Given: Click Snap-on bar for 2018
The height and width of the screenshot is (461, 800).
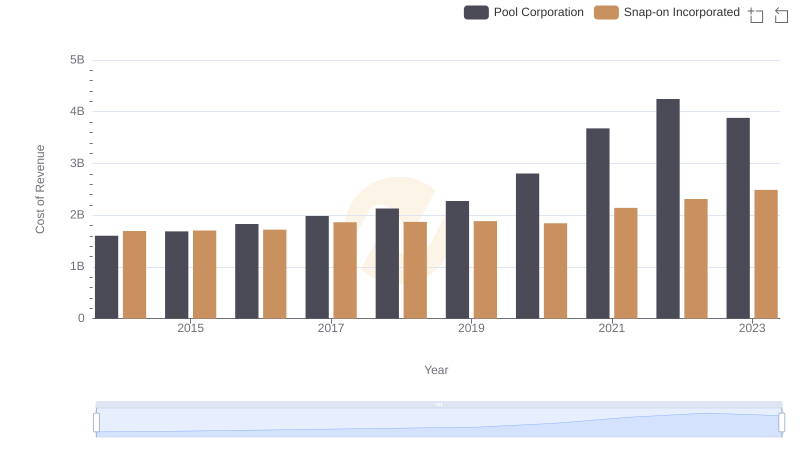Looking at the screenshot, I should point(415,270).
